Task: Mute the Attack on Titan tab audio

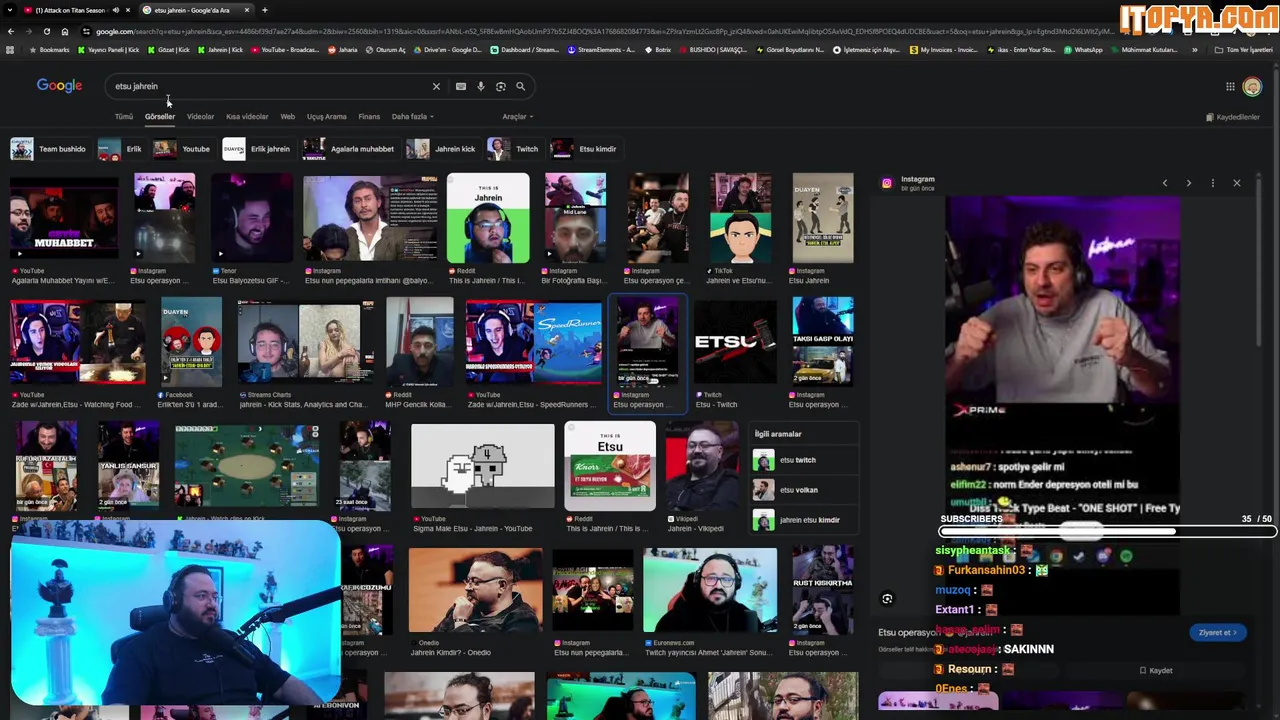Action: pyautogui.click(x=115, y=10)
